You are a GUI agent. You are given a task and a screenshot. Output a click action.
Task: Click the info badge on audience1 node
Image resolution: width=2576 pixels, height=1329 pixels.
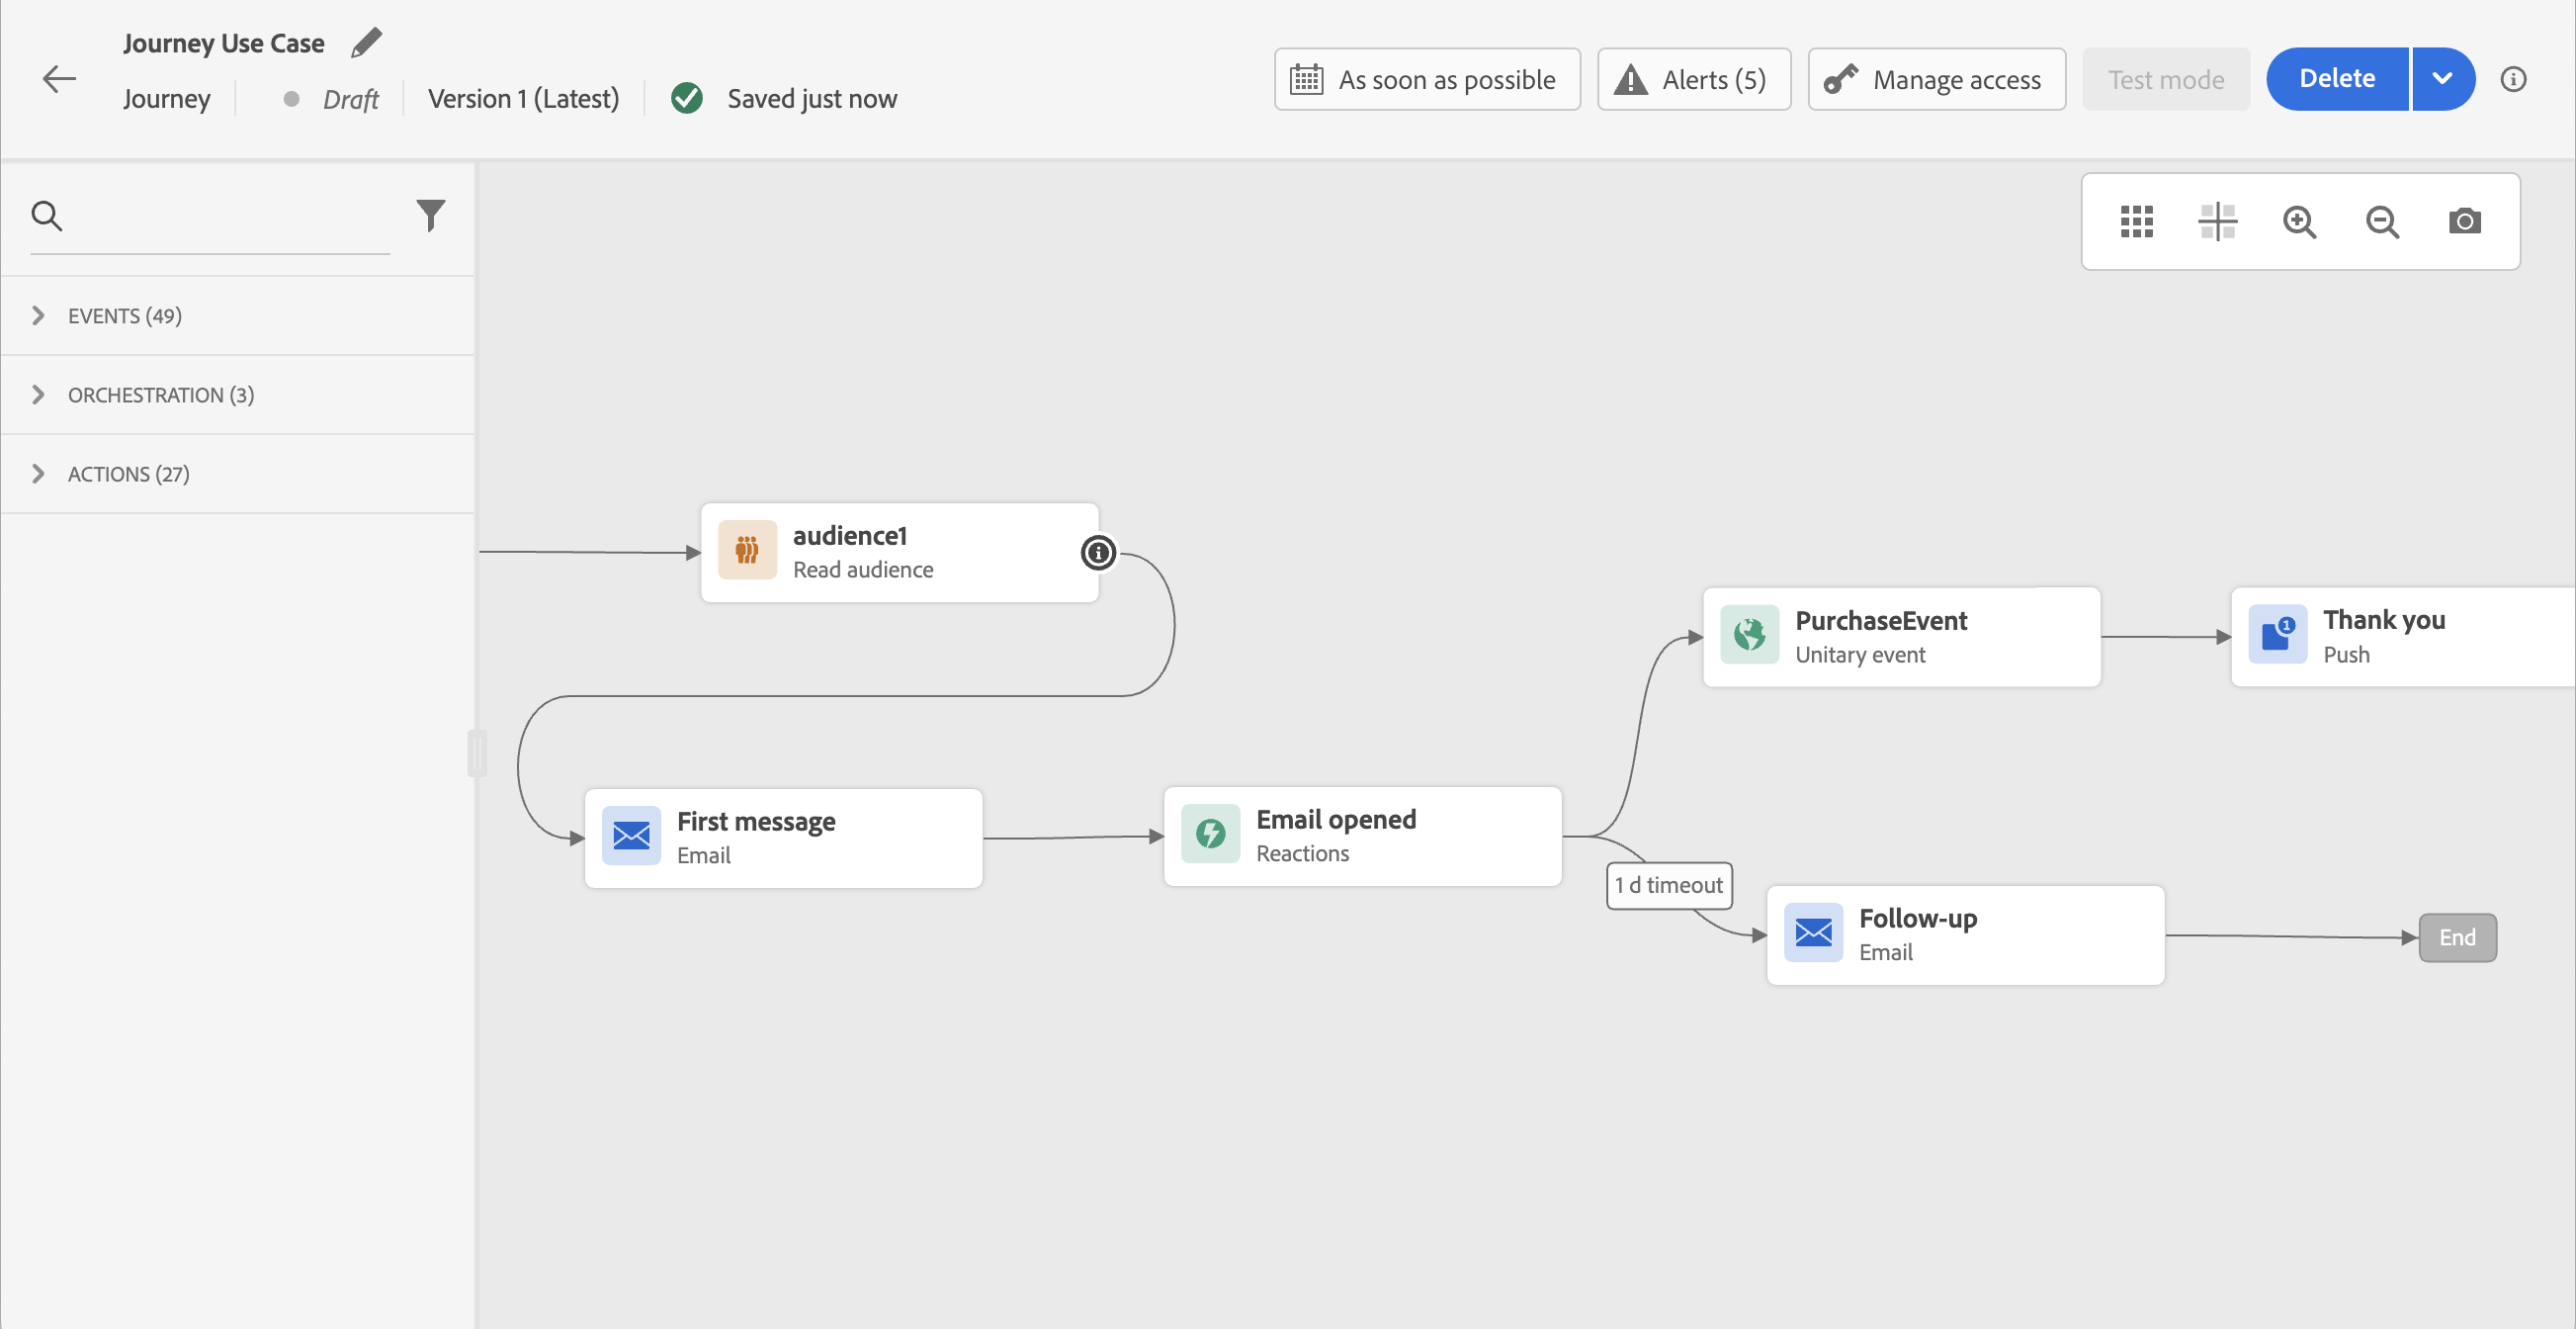[1098, 552]
